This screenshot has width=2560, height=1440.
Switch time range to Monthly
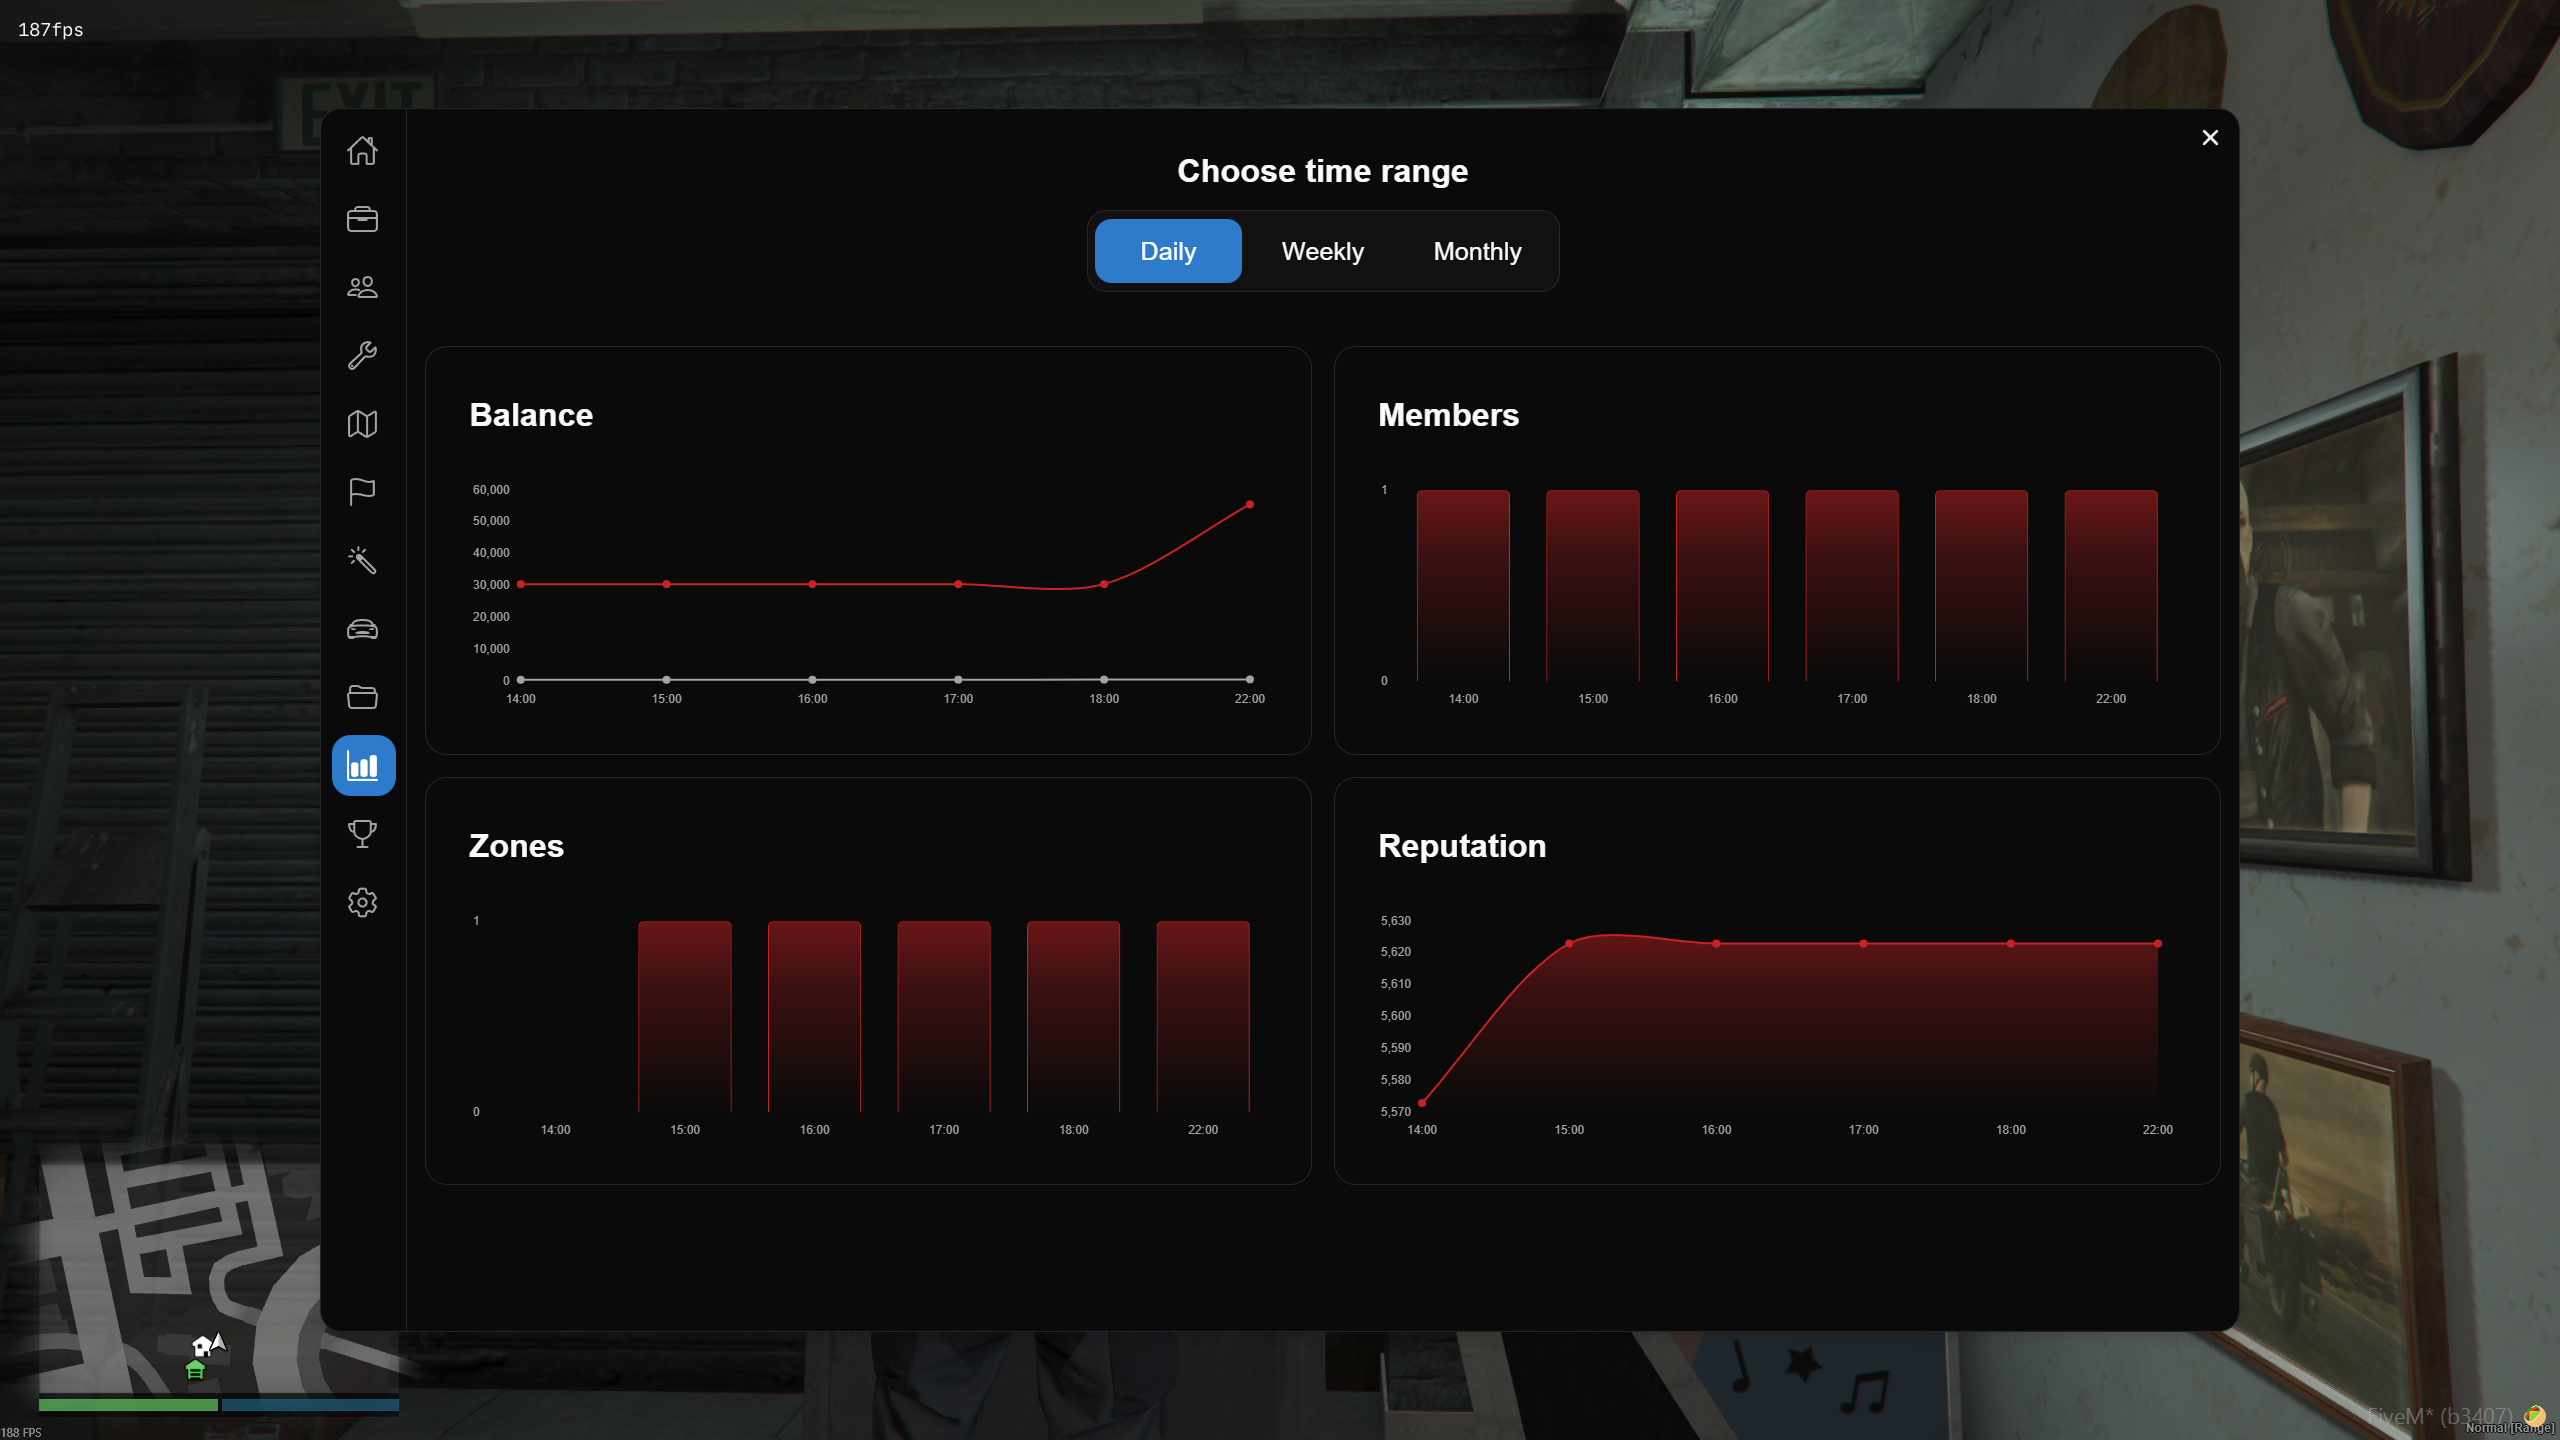(1477, 251)
